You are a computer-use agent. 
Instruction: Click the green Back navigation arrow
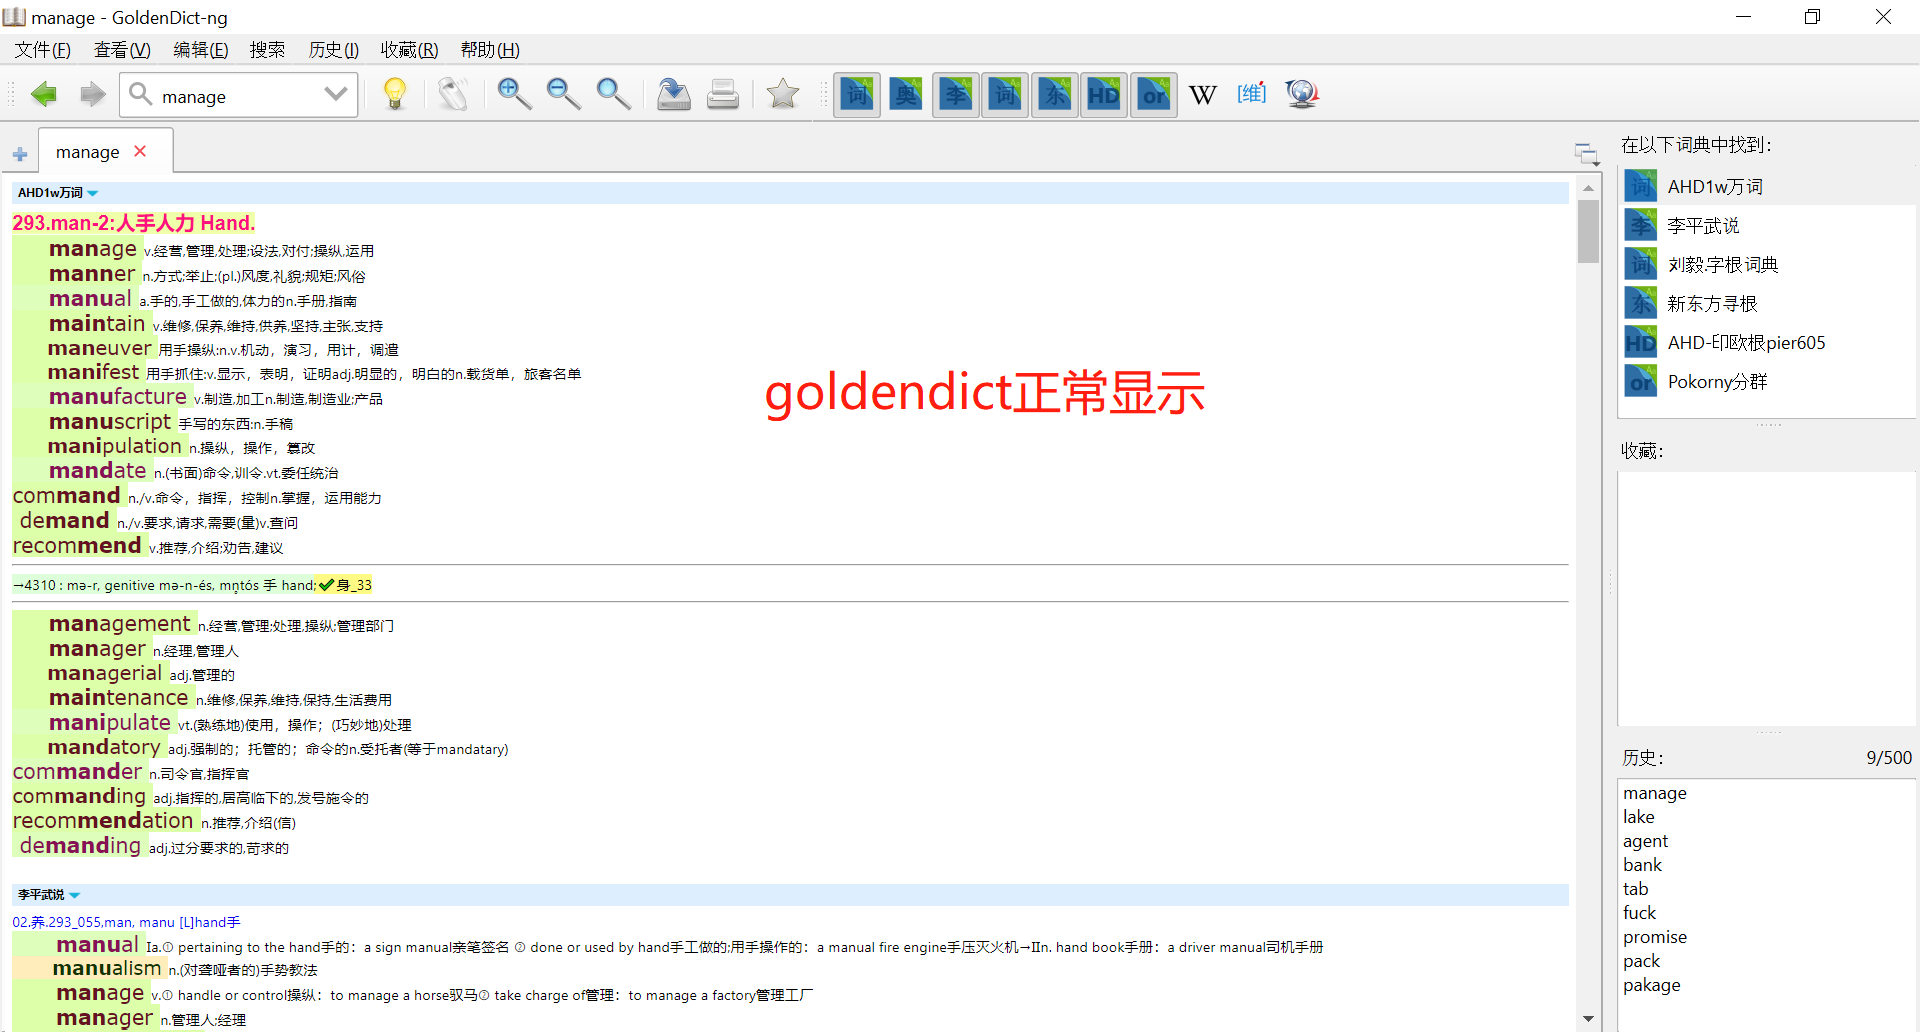point(44,95)
